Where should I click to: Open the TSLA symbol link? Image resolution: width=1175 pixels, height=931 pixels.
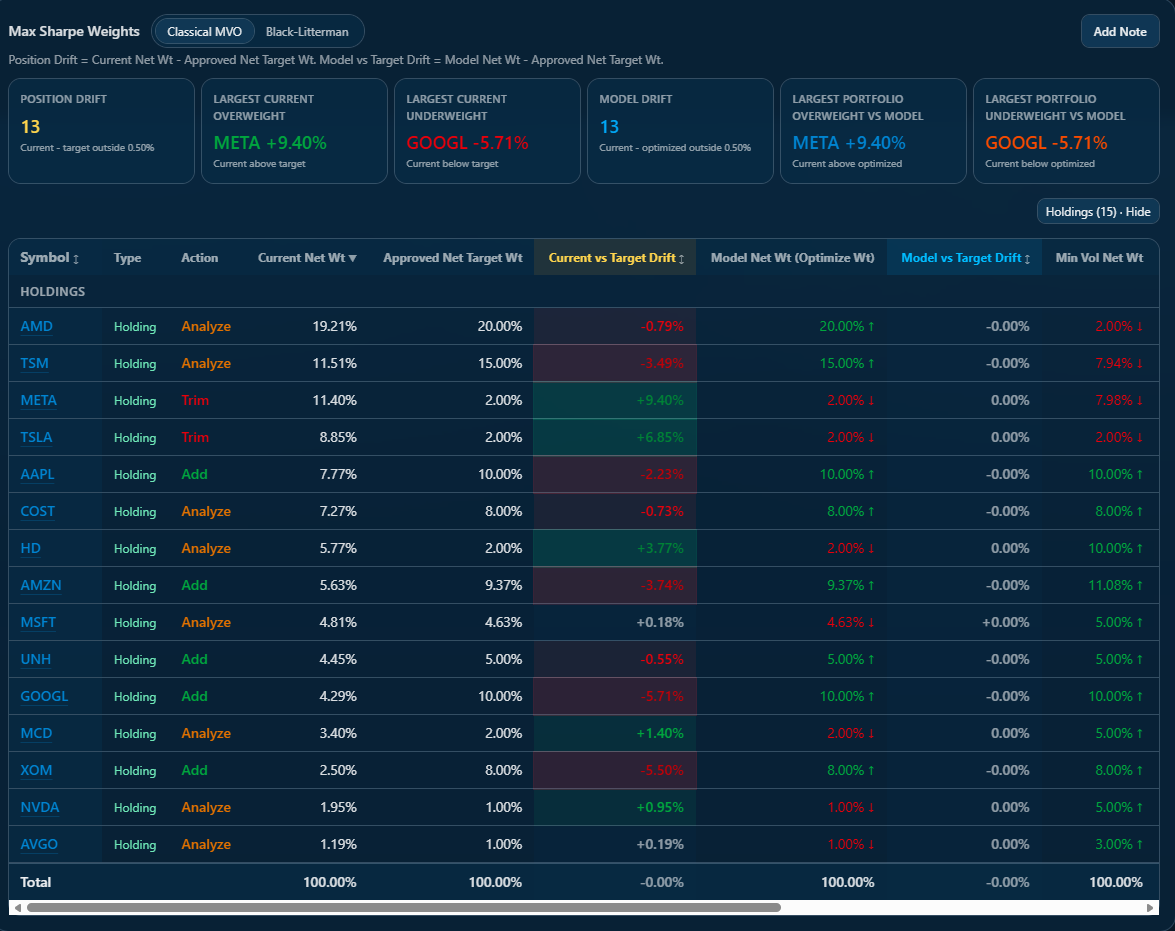36,437
